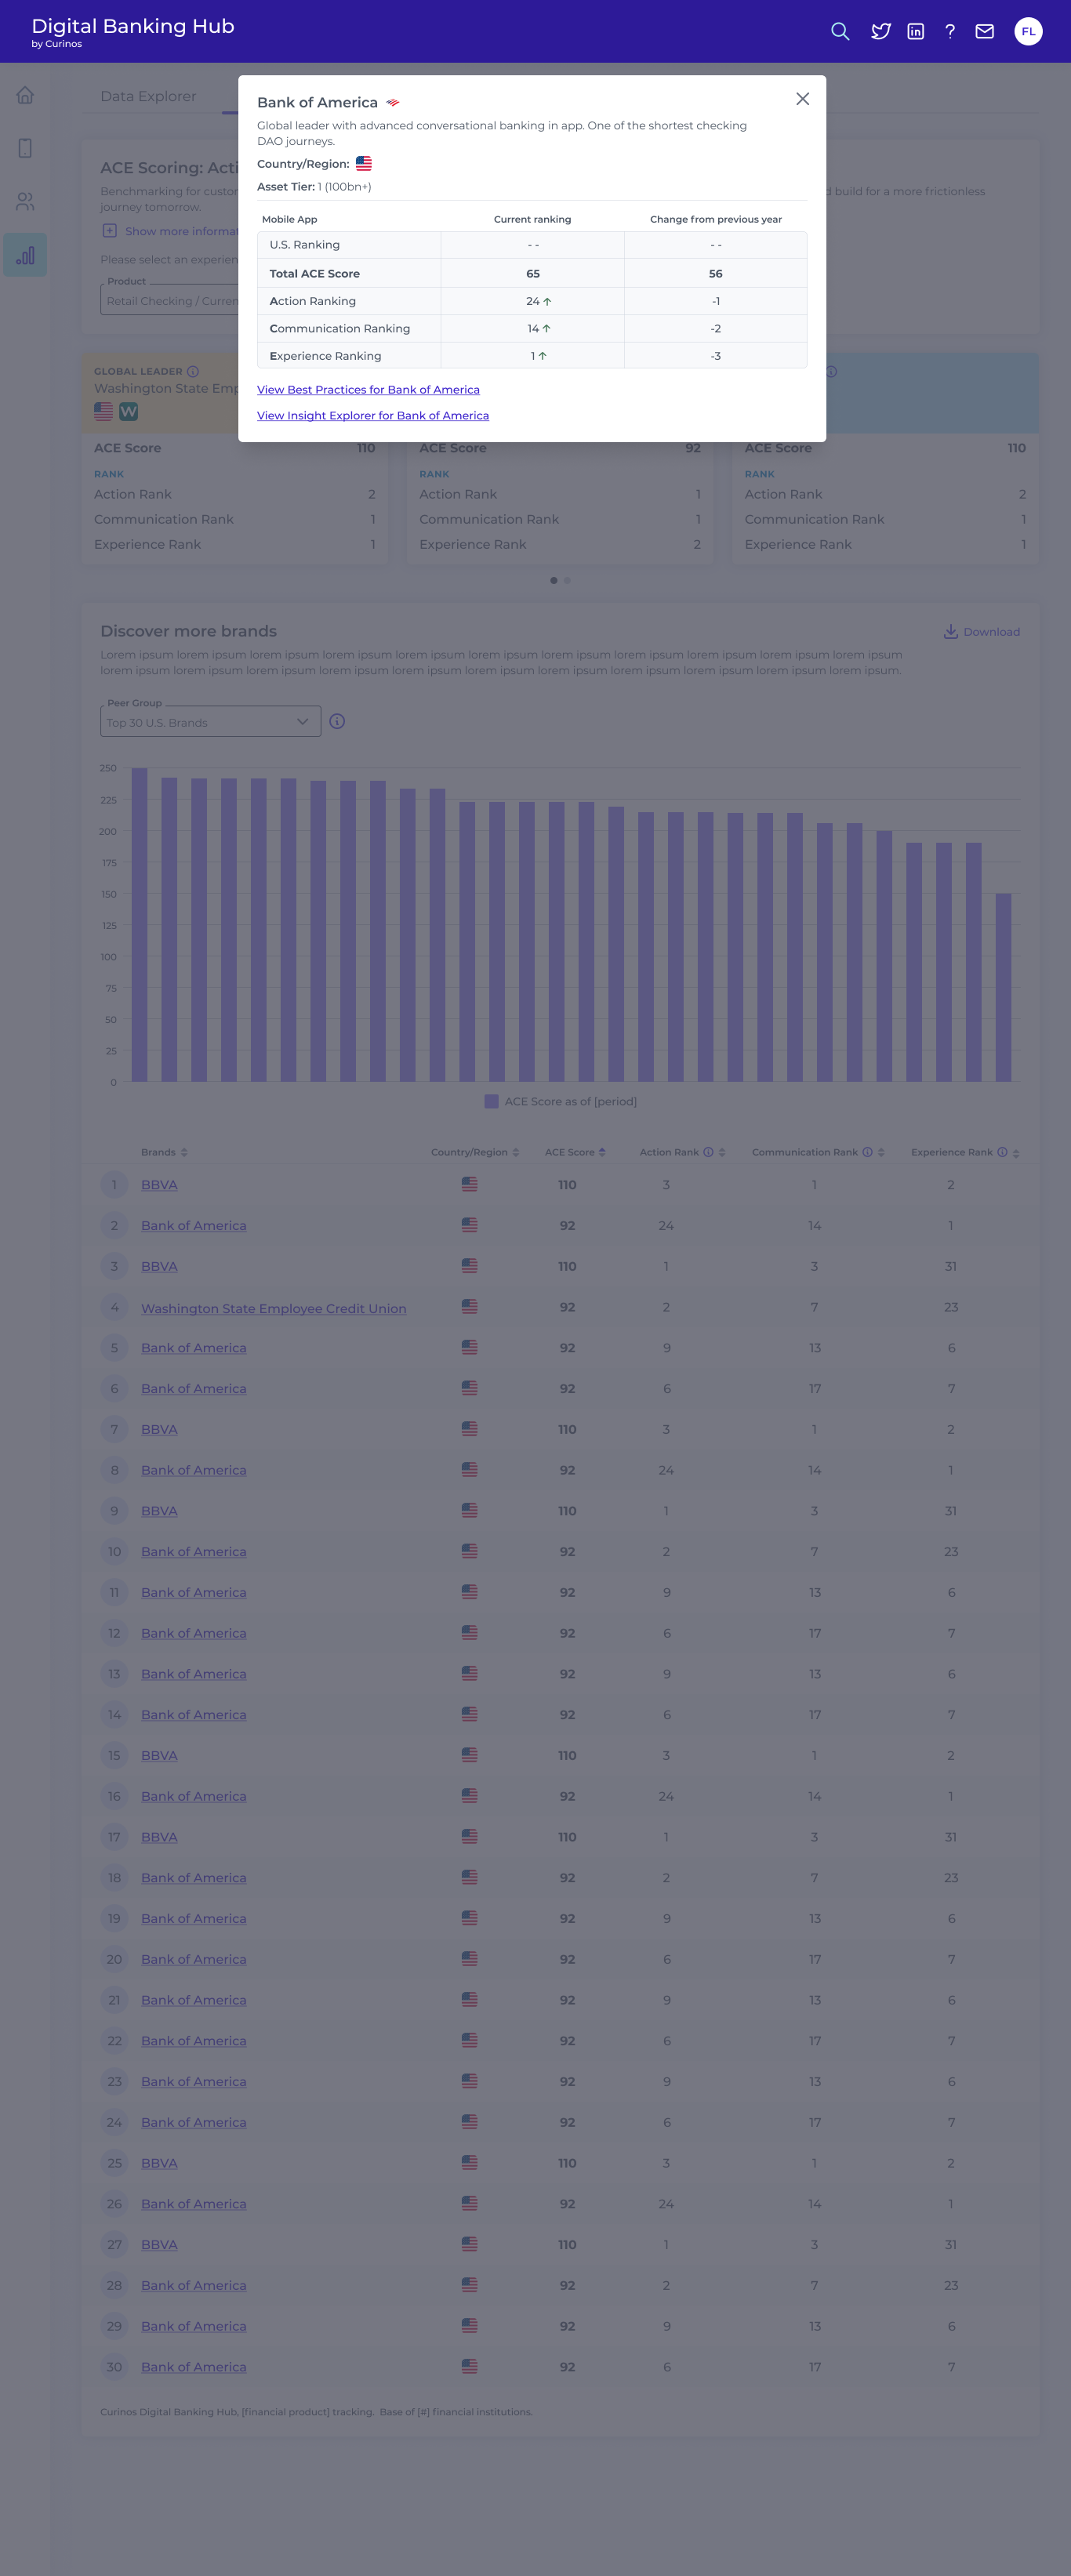Click Action Ranking row in dialog
This screenshot has width=1071, height=2576.
click(532, 301)
